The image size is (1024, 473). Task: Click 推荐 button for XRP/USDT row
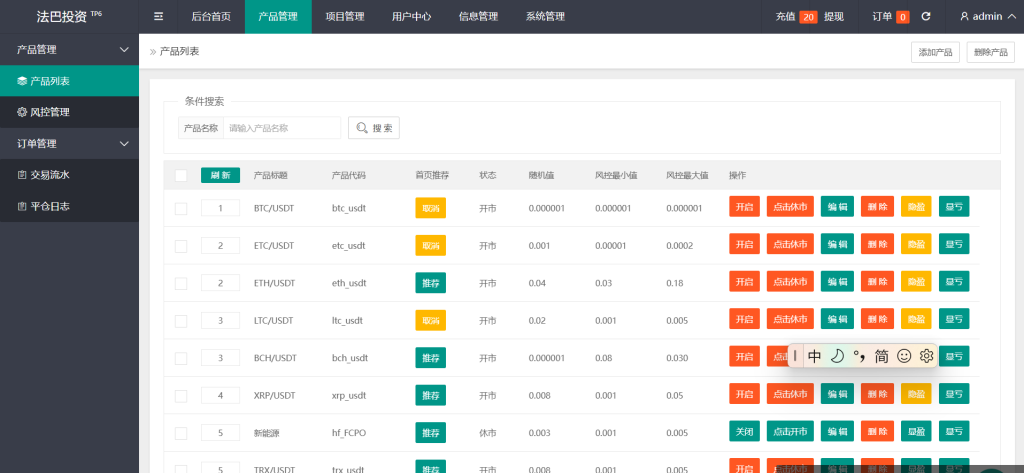[x=430, y=395]
